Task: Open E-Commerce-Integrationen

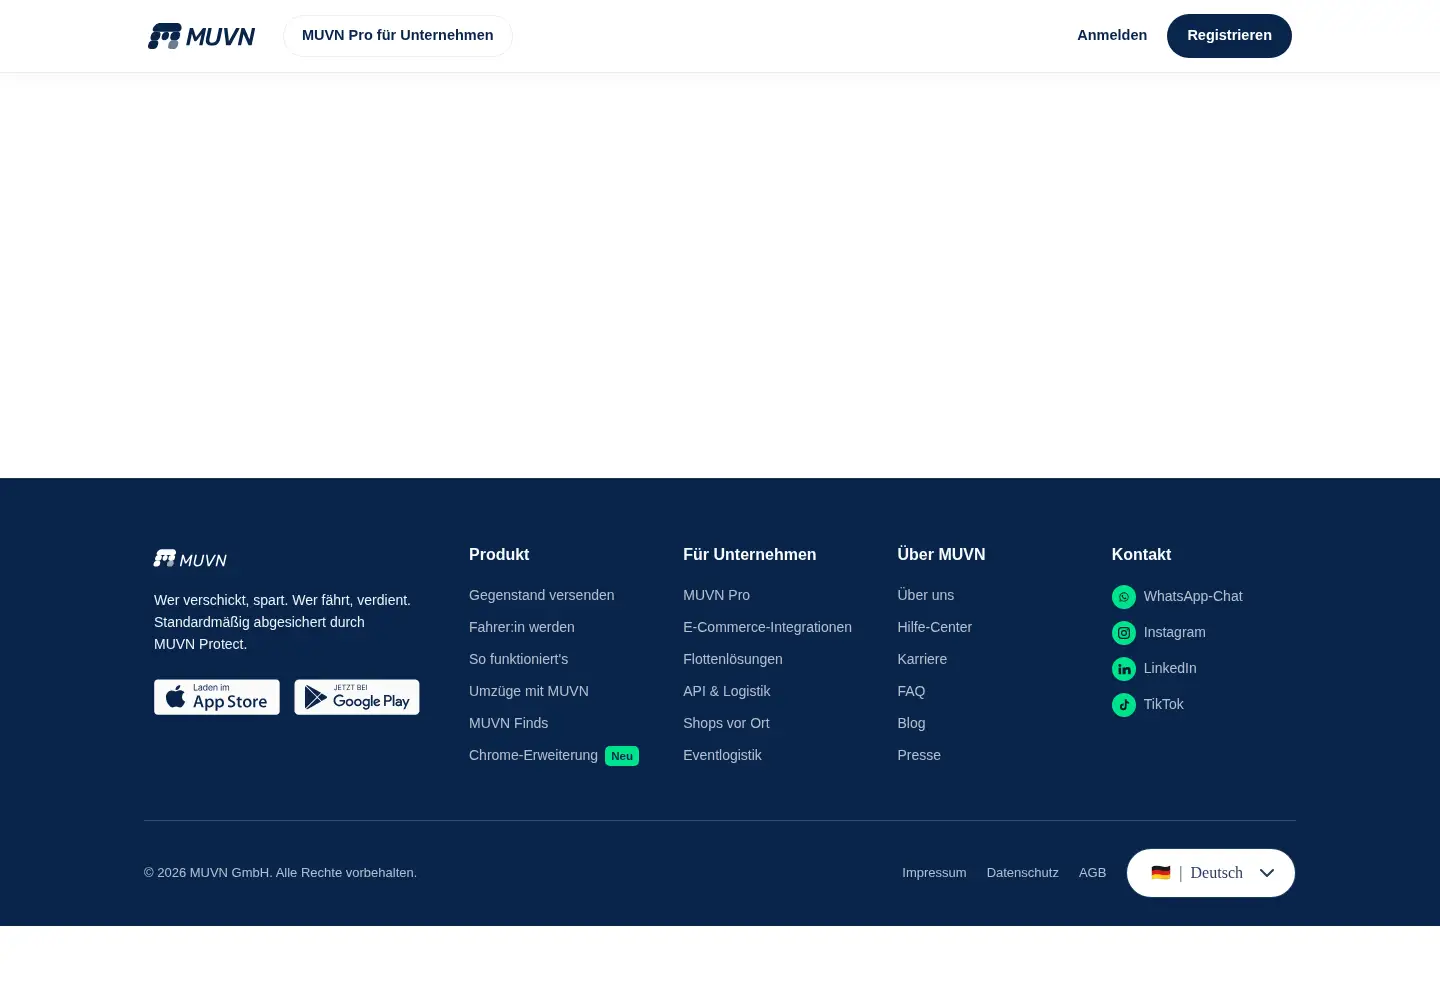Action: (x=768, y=627)
